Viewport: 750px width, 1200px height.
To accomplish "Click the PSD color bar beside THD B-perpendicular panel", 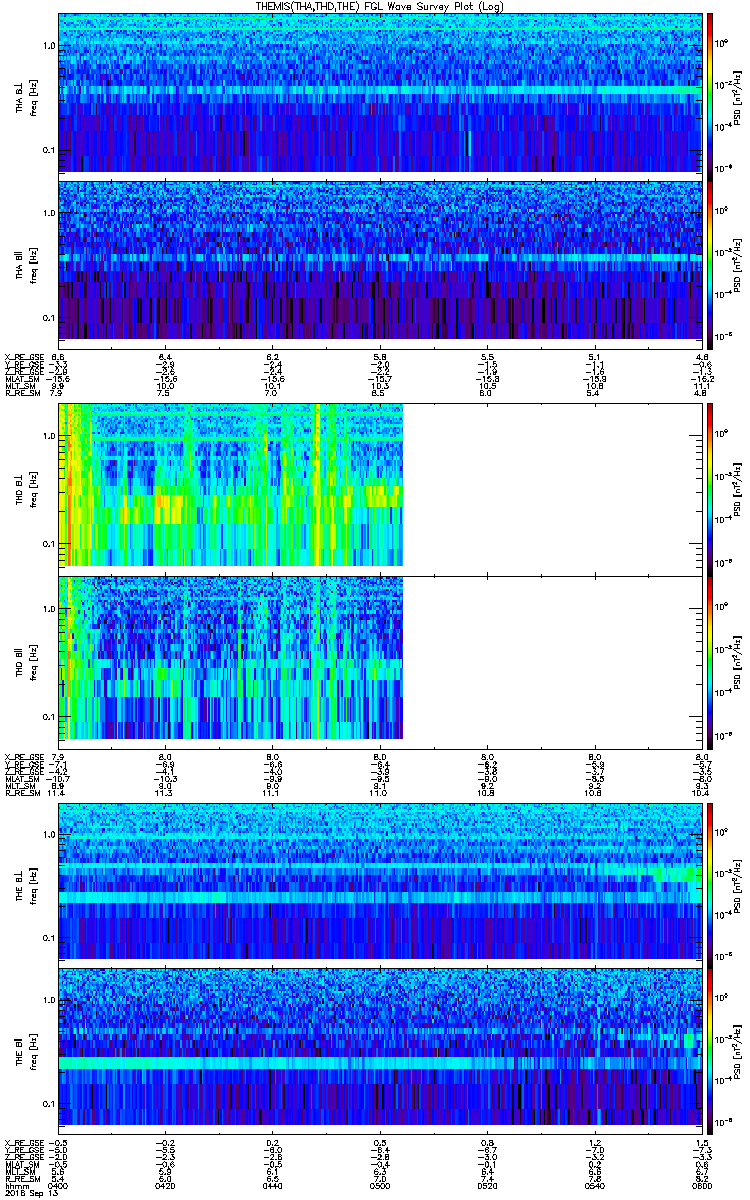I will [x=710, y=484].
